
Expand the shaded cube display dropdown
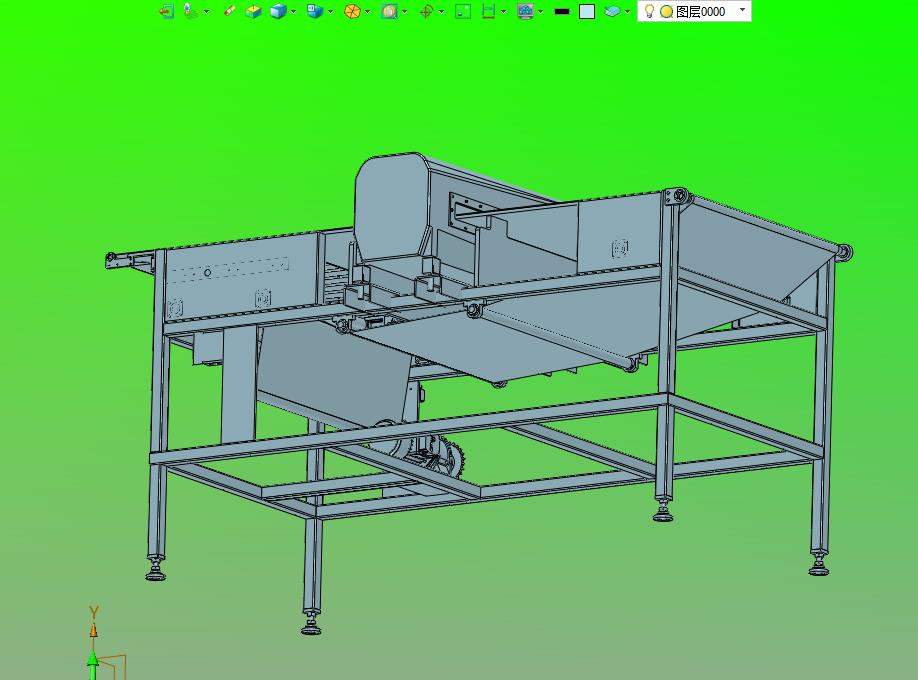[x=293, y=12]
